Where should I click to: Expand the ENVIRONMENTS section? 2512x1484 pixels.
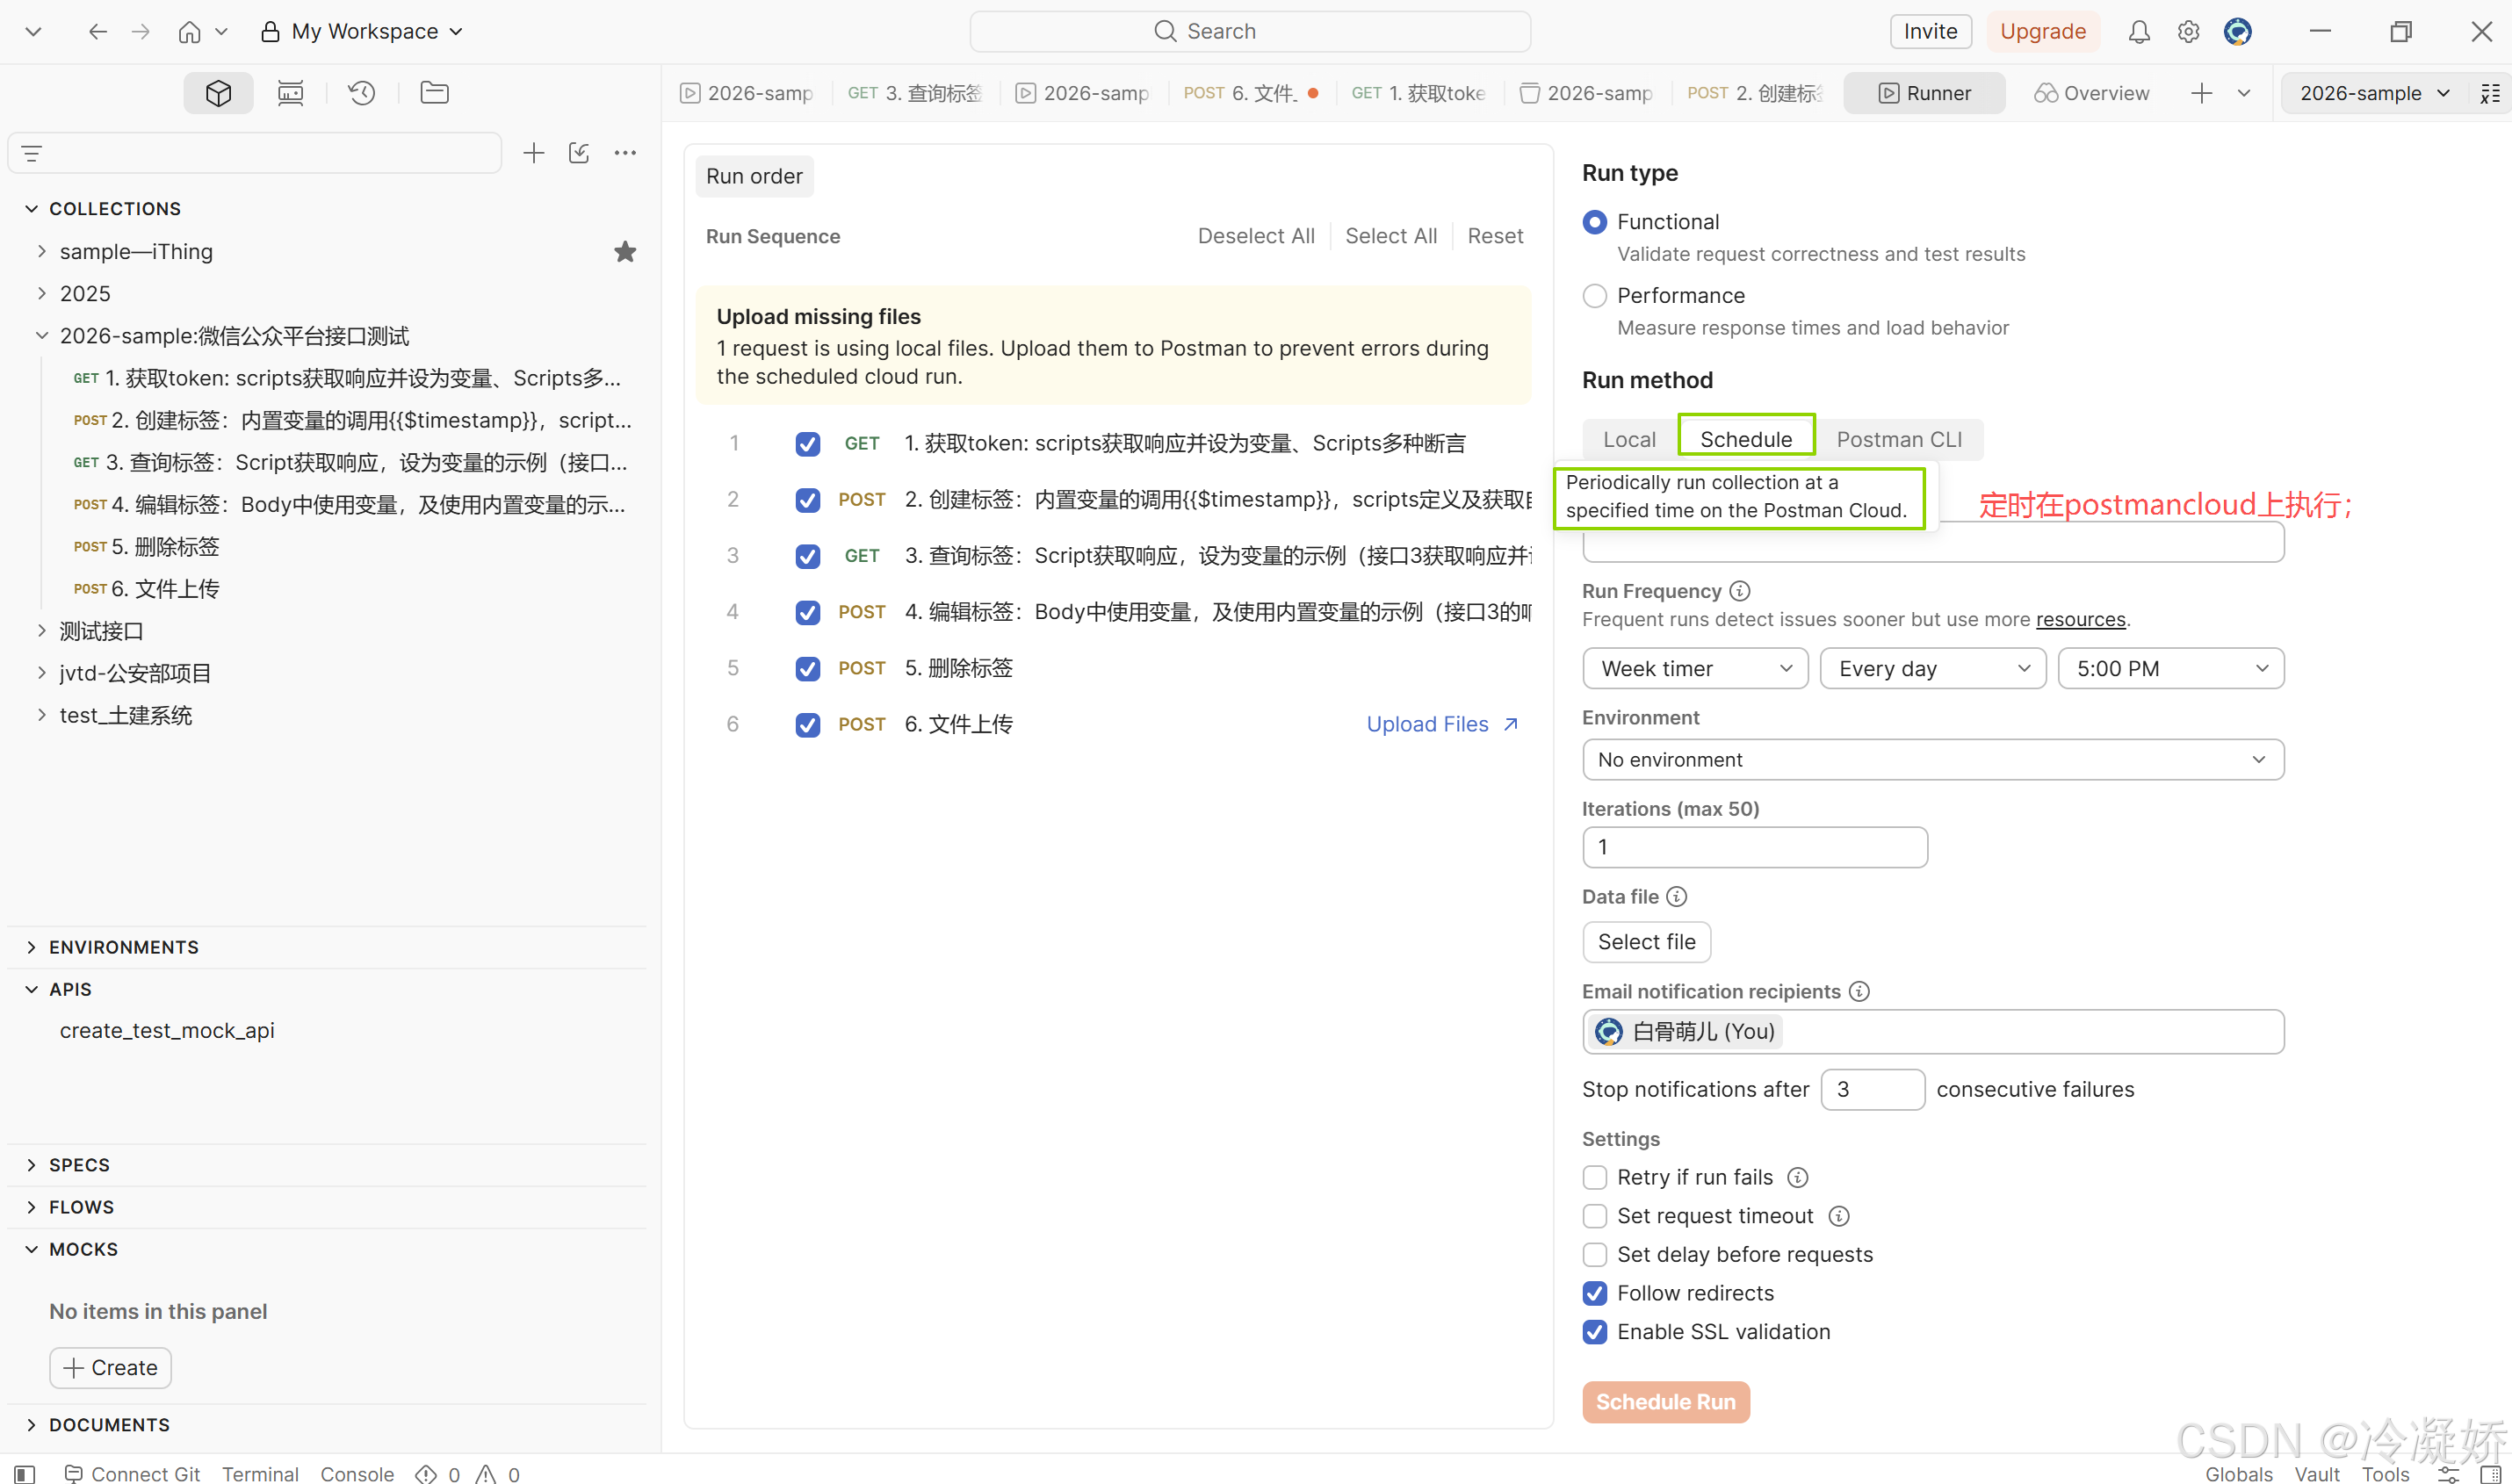click(x=31, y=947)
